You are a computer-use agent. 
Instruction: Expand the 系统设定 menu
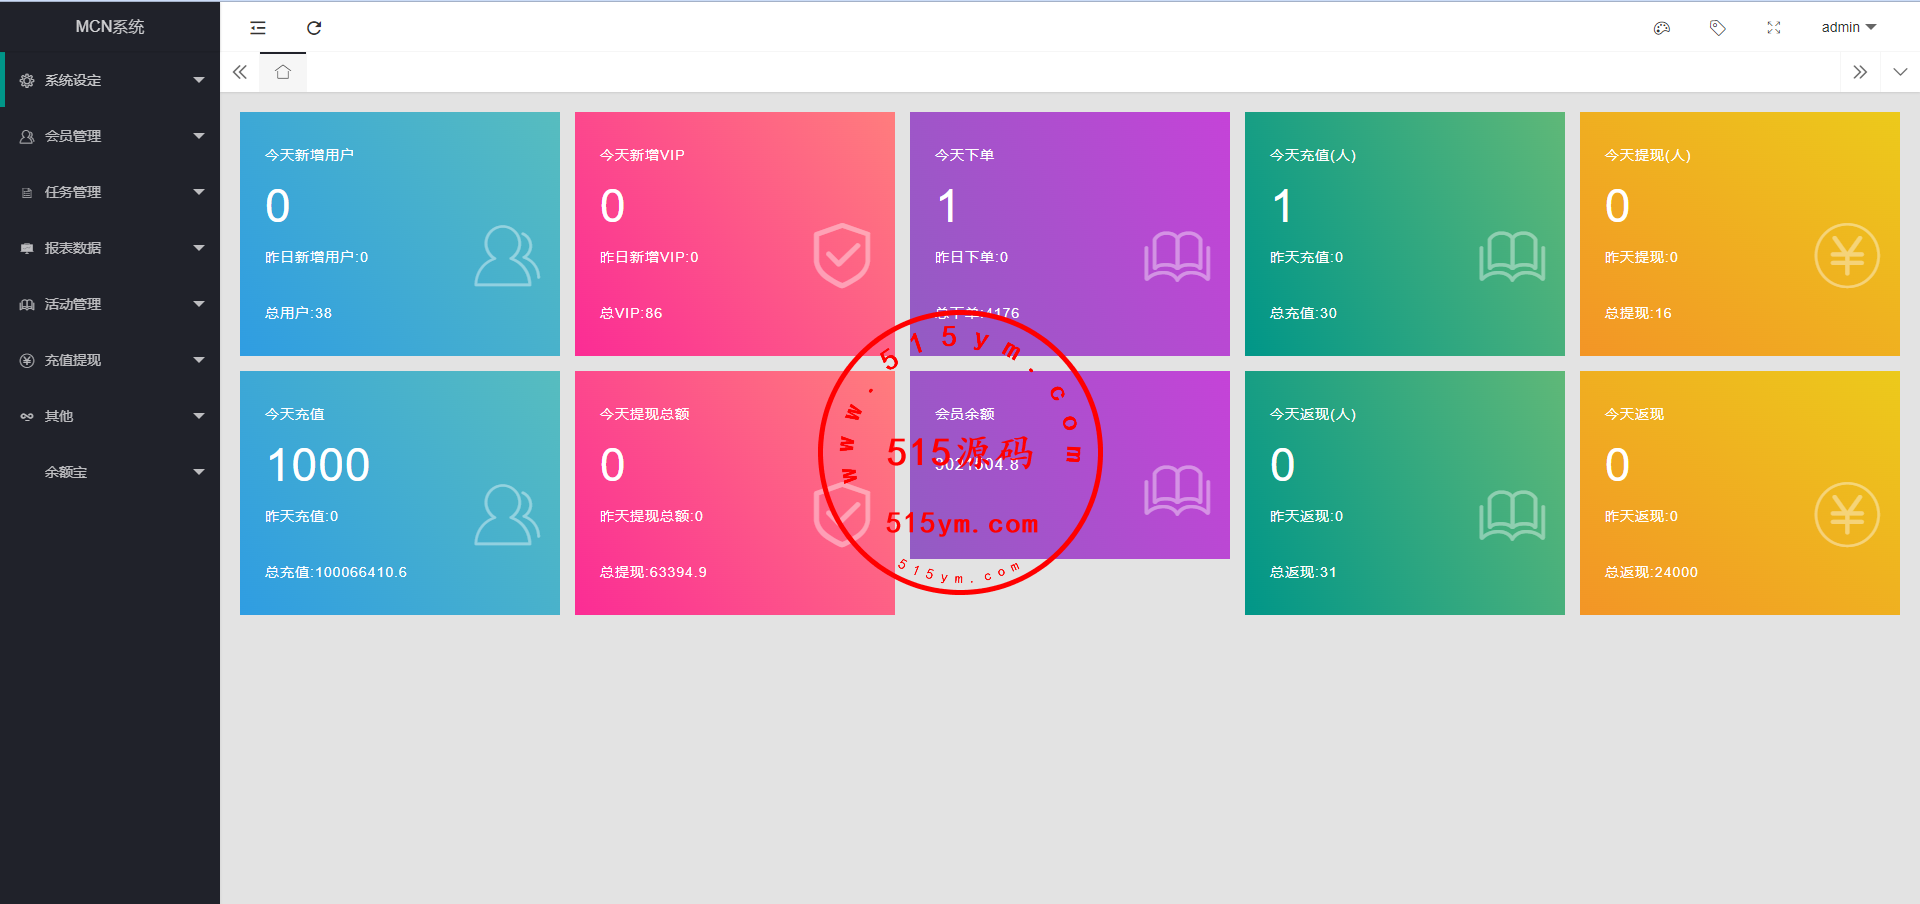(110, 80)
